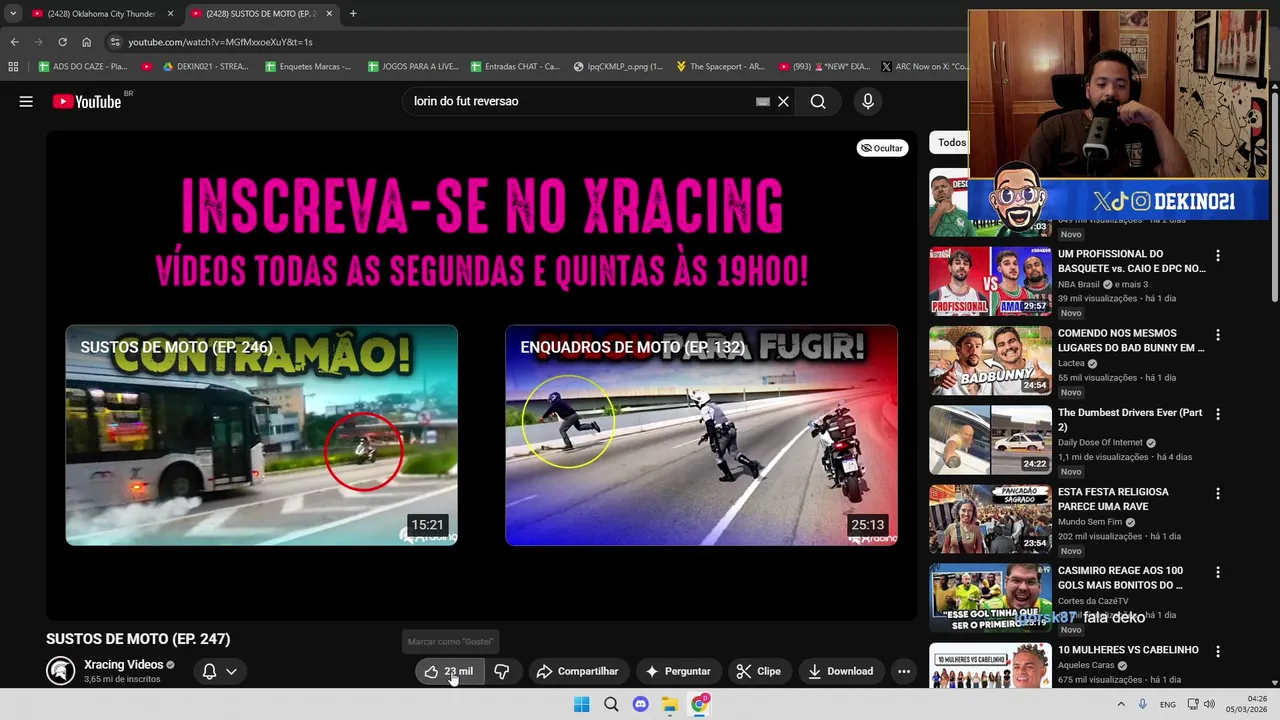Open the Chrome apps grid icon

tap(13, 67)
